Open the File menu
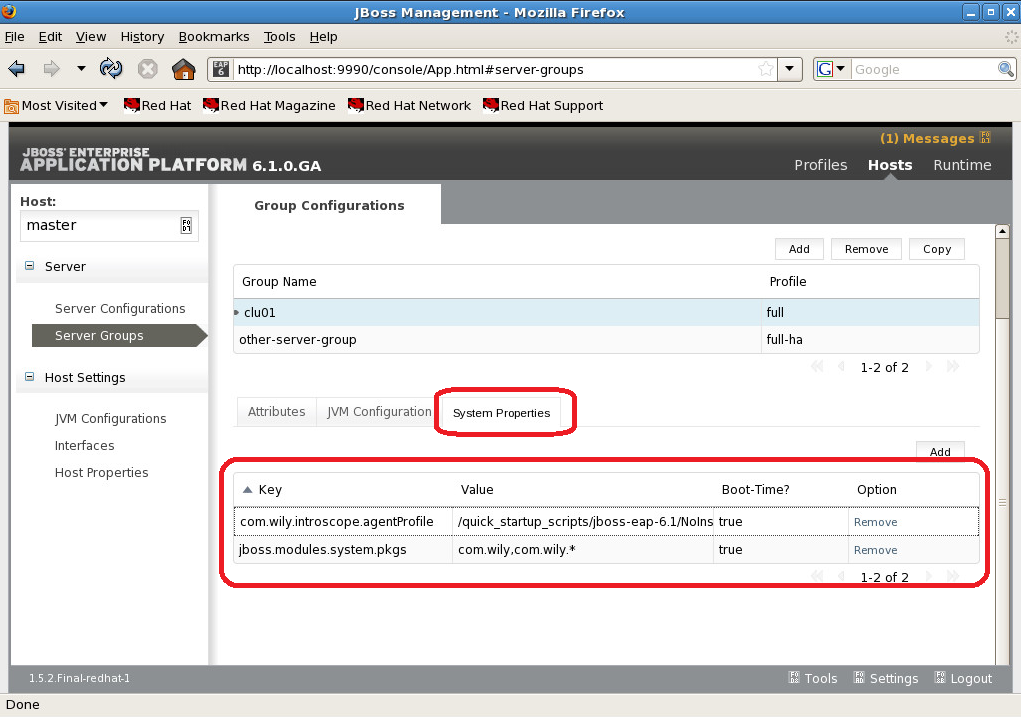This screenshot has height=717, width=1021. click(x=14, y=36)
